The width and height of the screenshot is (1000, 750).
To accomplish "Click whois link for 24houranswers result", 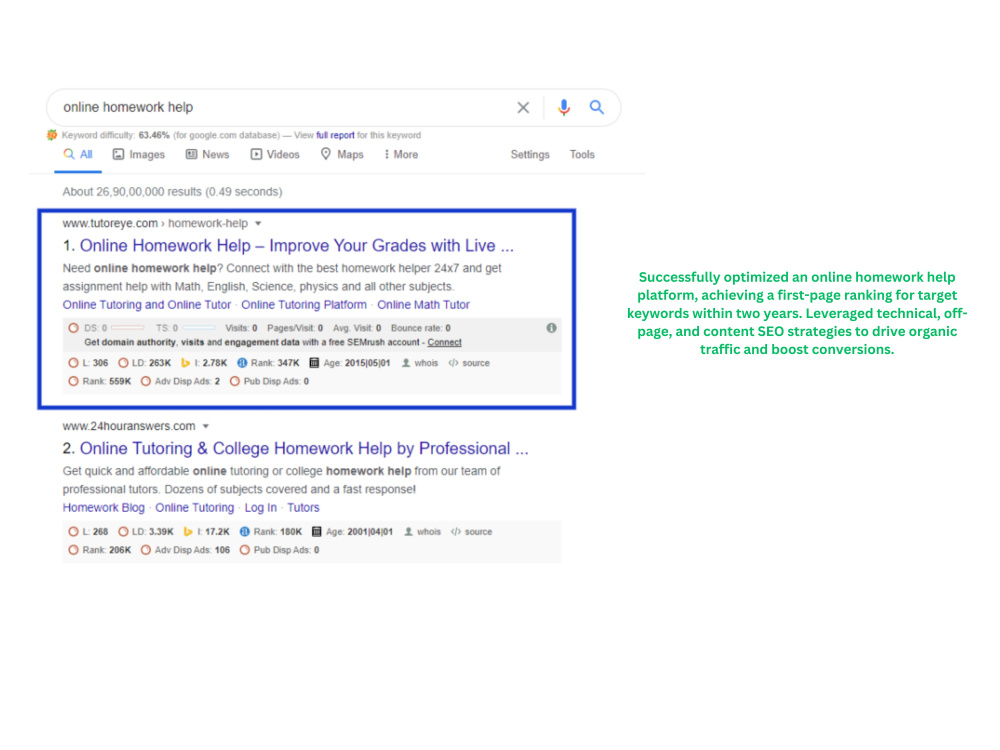I will [423, 532].
